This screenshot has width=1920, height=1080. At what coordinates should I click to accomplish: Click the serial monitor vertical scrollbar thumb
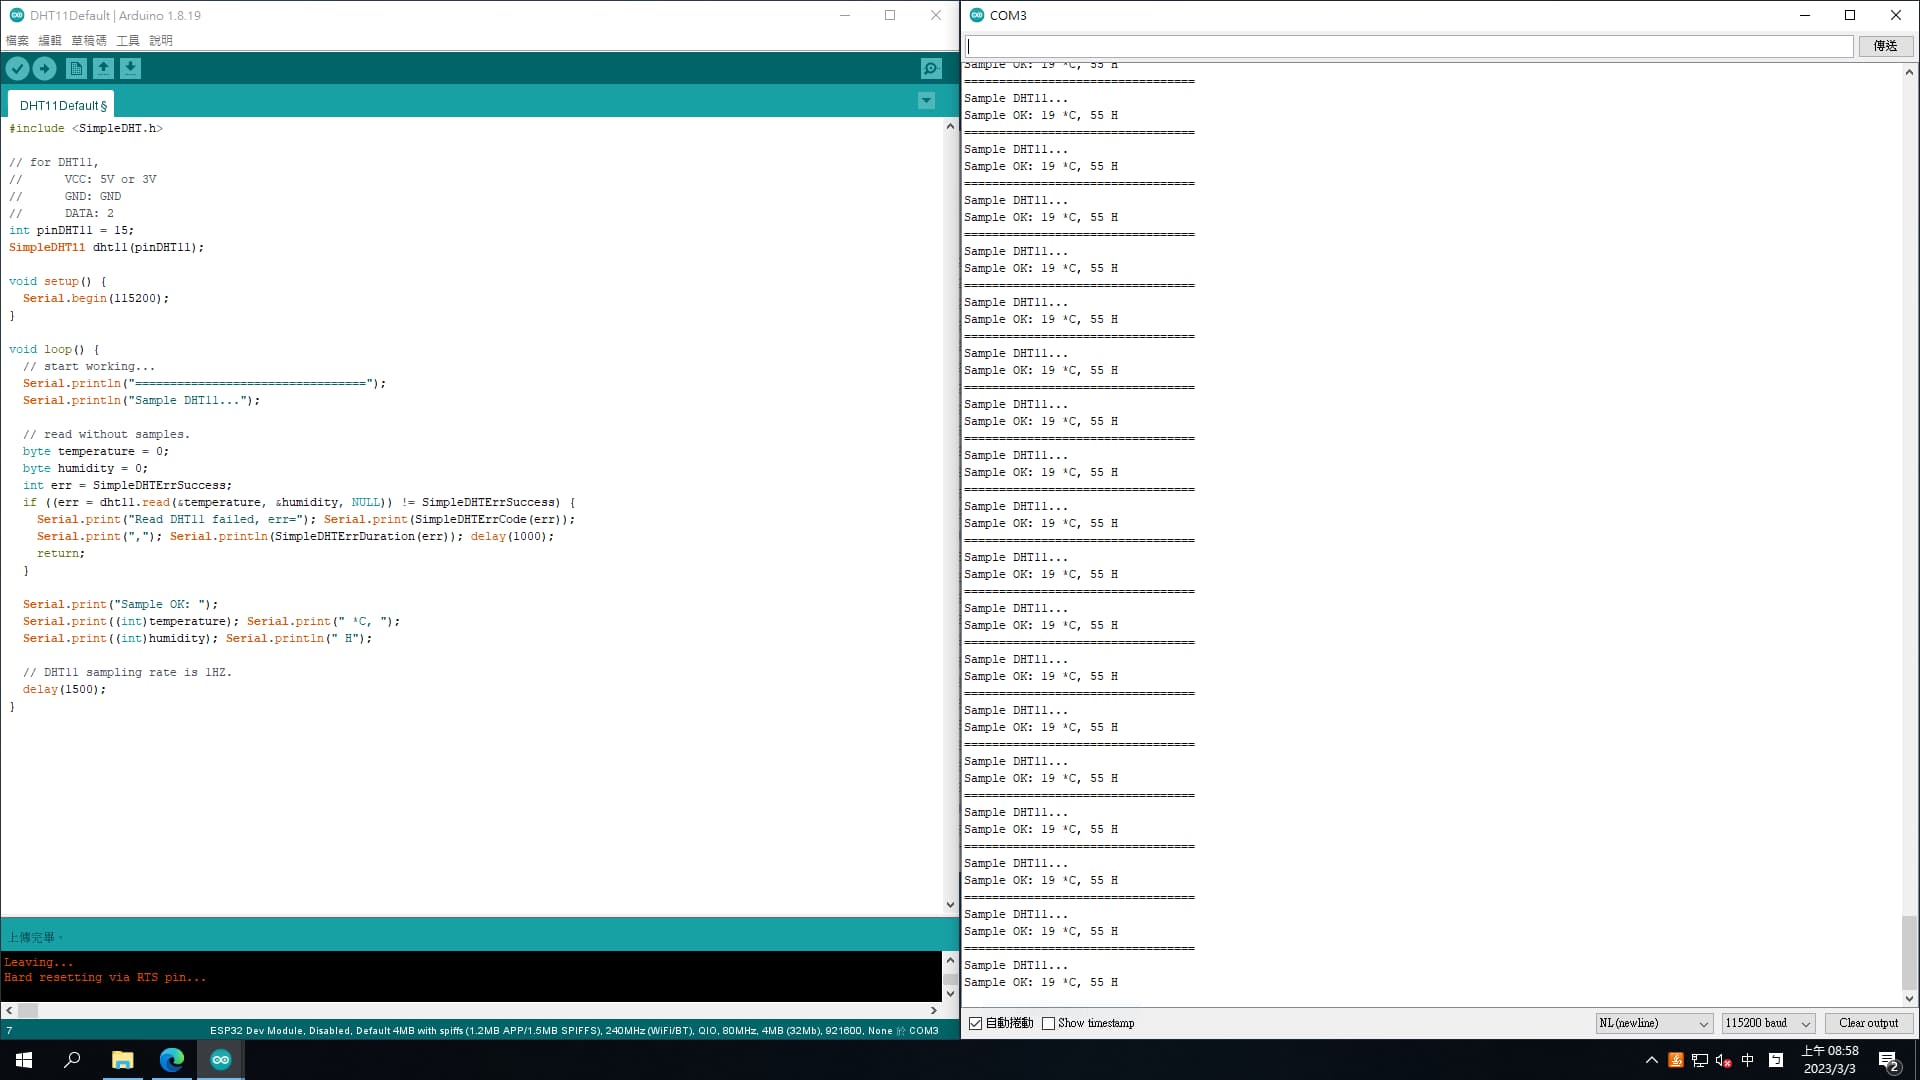(x=1909, y=951)
